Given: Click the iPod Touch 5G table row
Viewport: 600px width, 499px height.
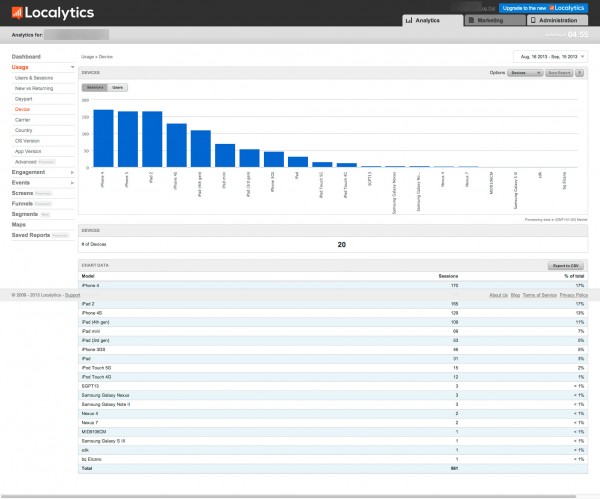Looking at the screenshot, I should coord(333,368).
